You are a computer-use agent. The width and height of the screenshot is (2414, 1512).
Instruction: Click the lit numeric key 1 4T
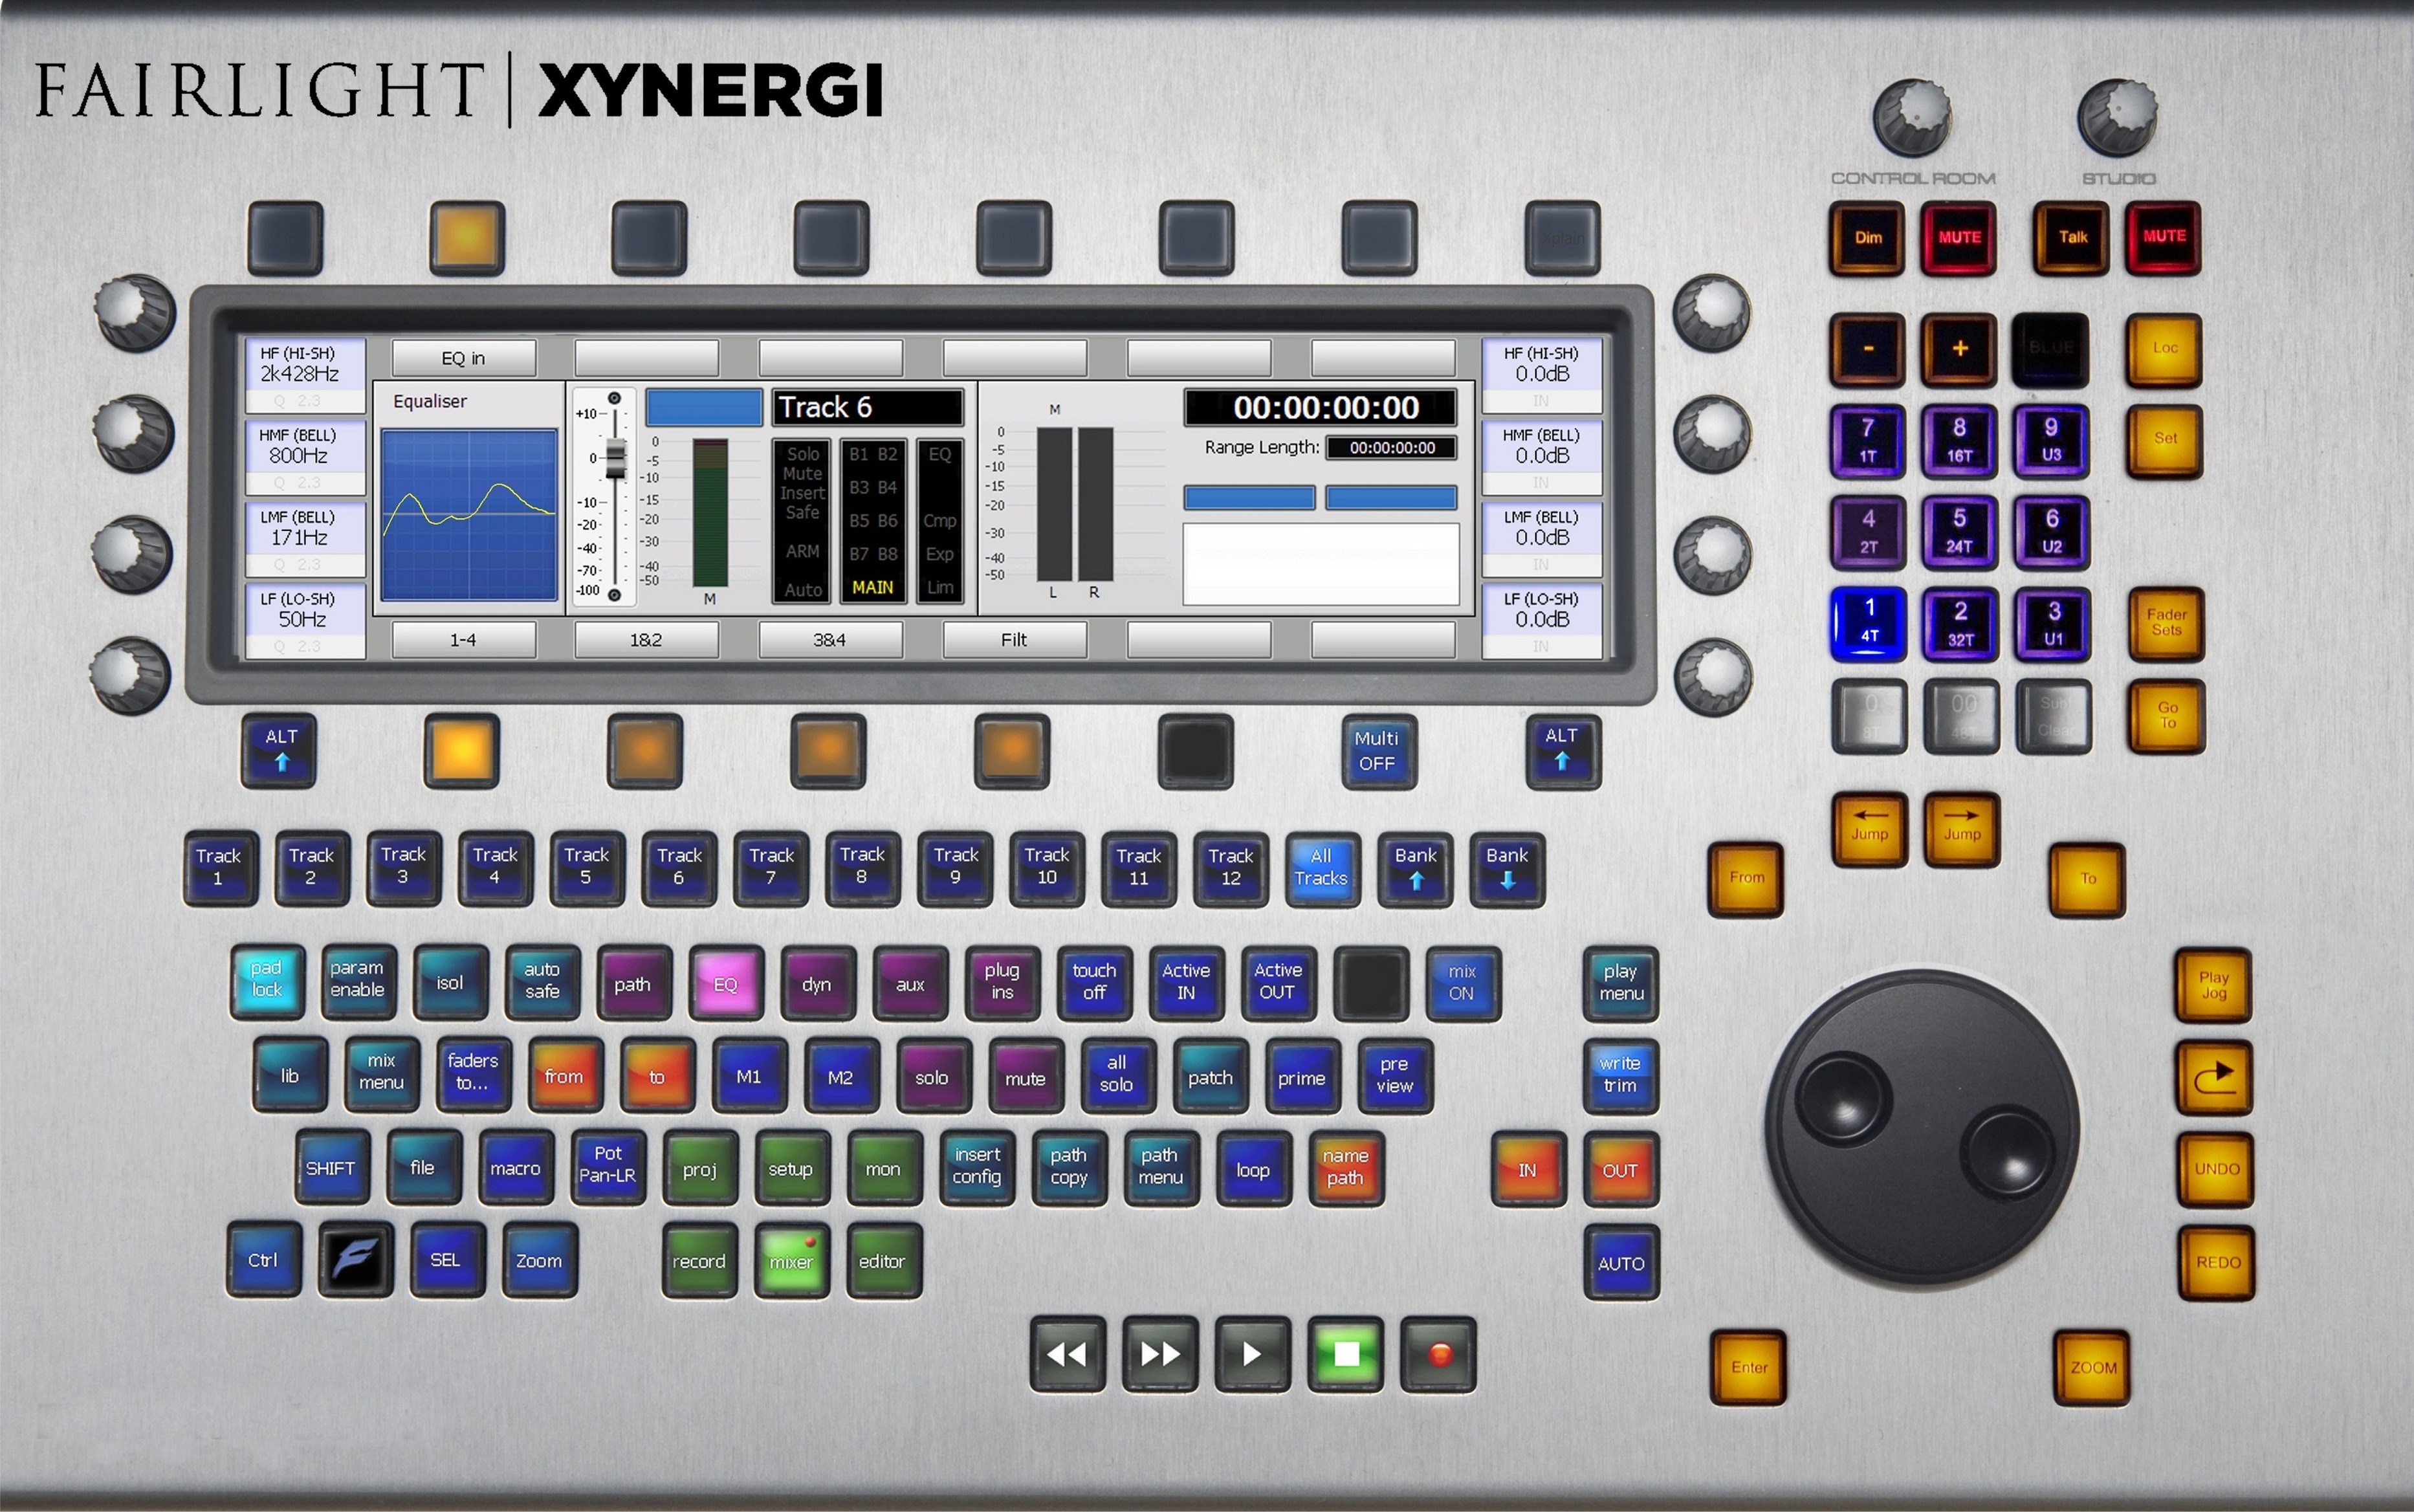click(x=1869, y=624)
